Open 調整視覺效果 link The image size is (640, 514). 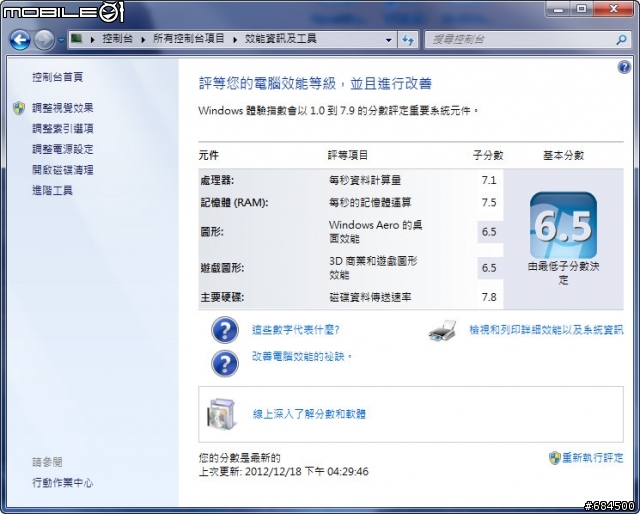62,108
